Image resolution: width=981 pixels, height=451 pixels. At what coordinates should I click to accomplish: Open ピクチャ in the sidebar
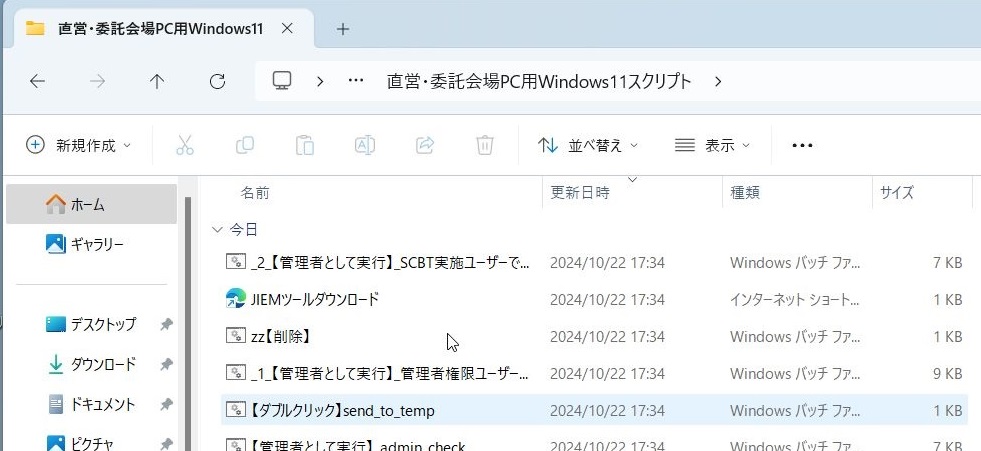point(91,443)
